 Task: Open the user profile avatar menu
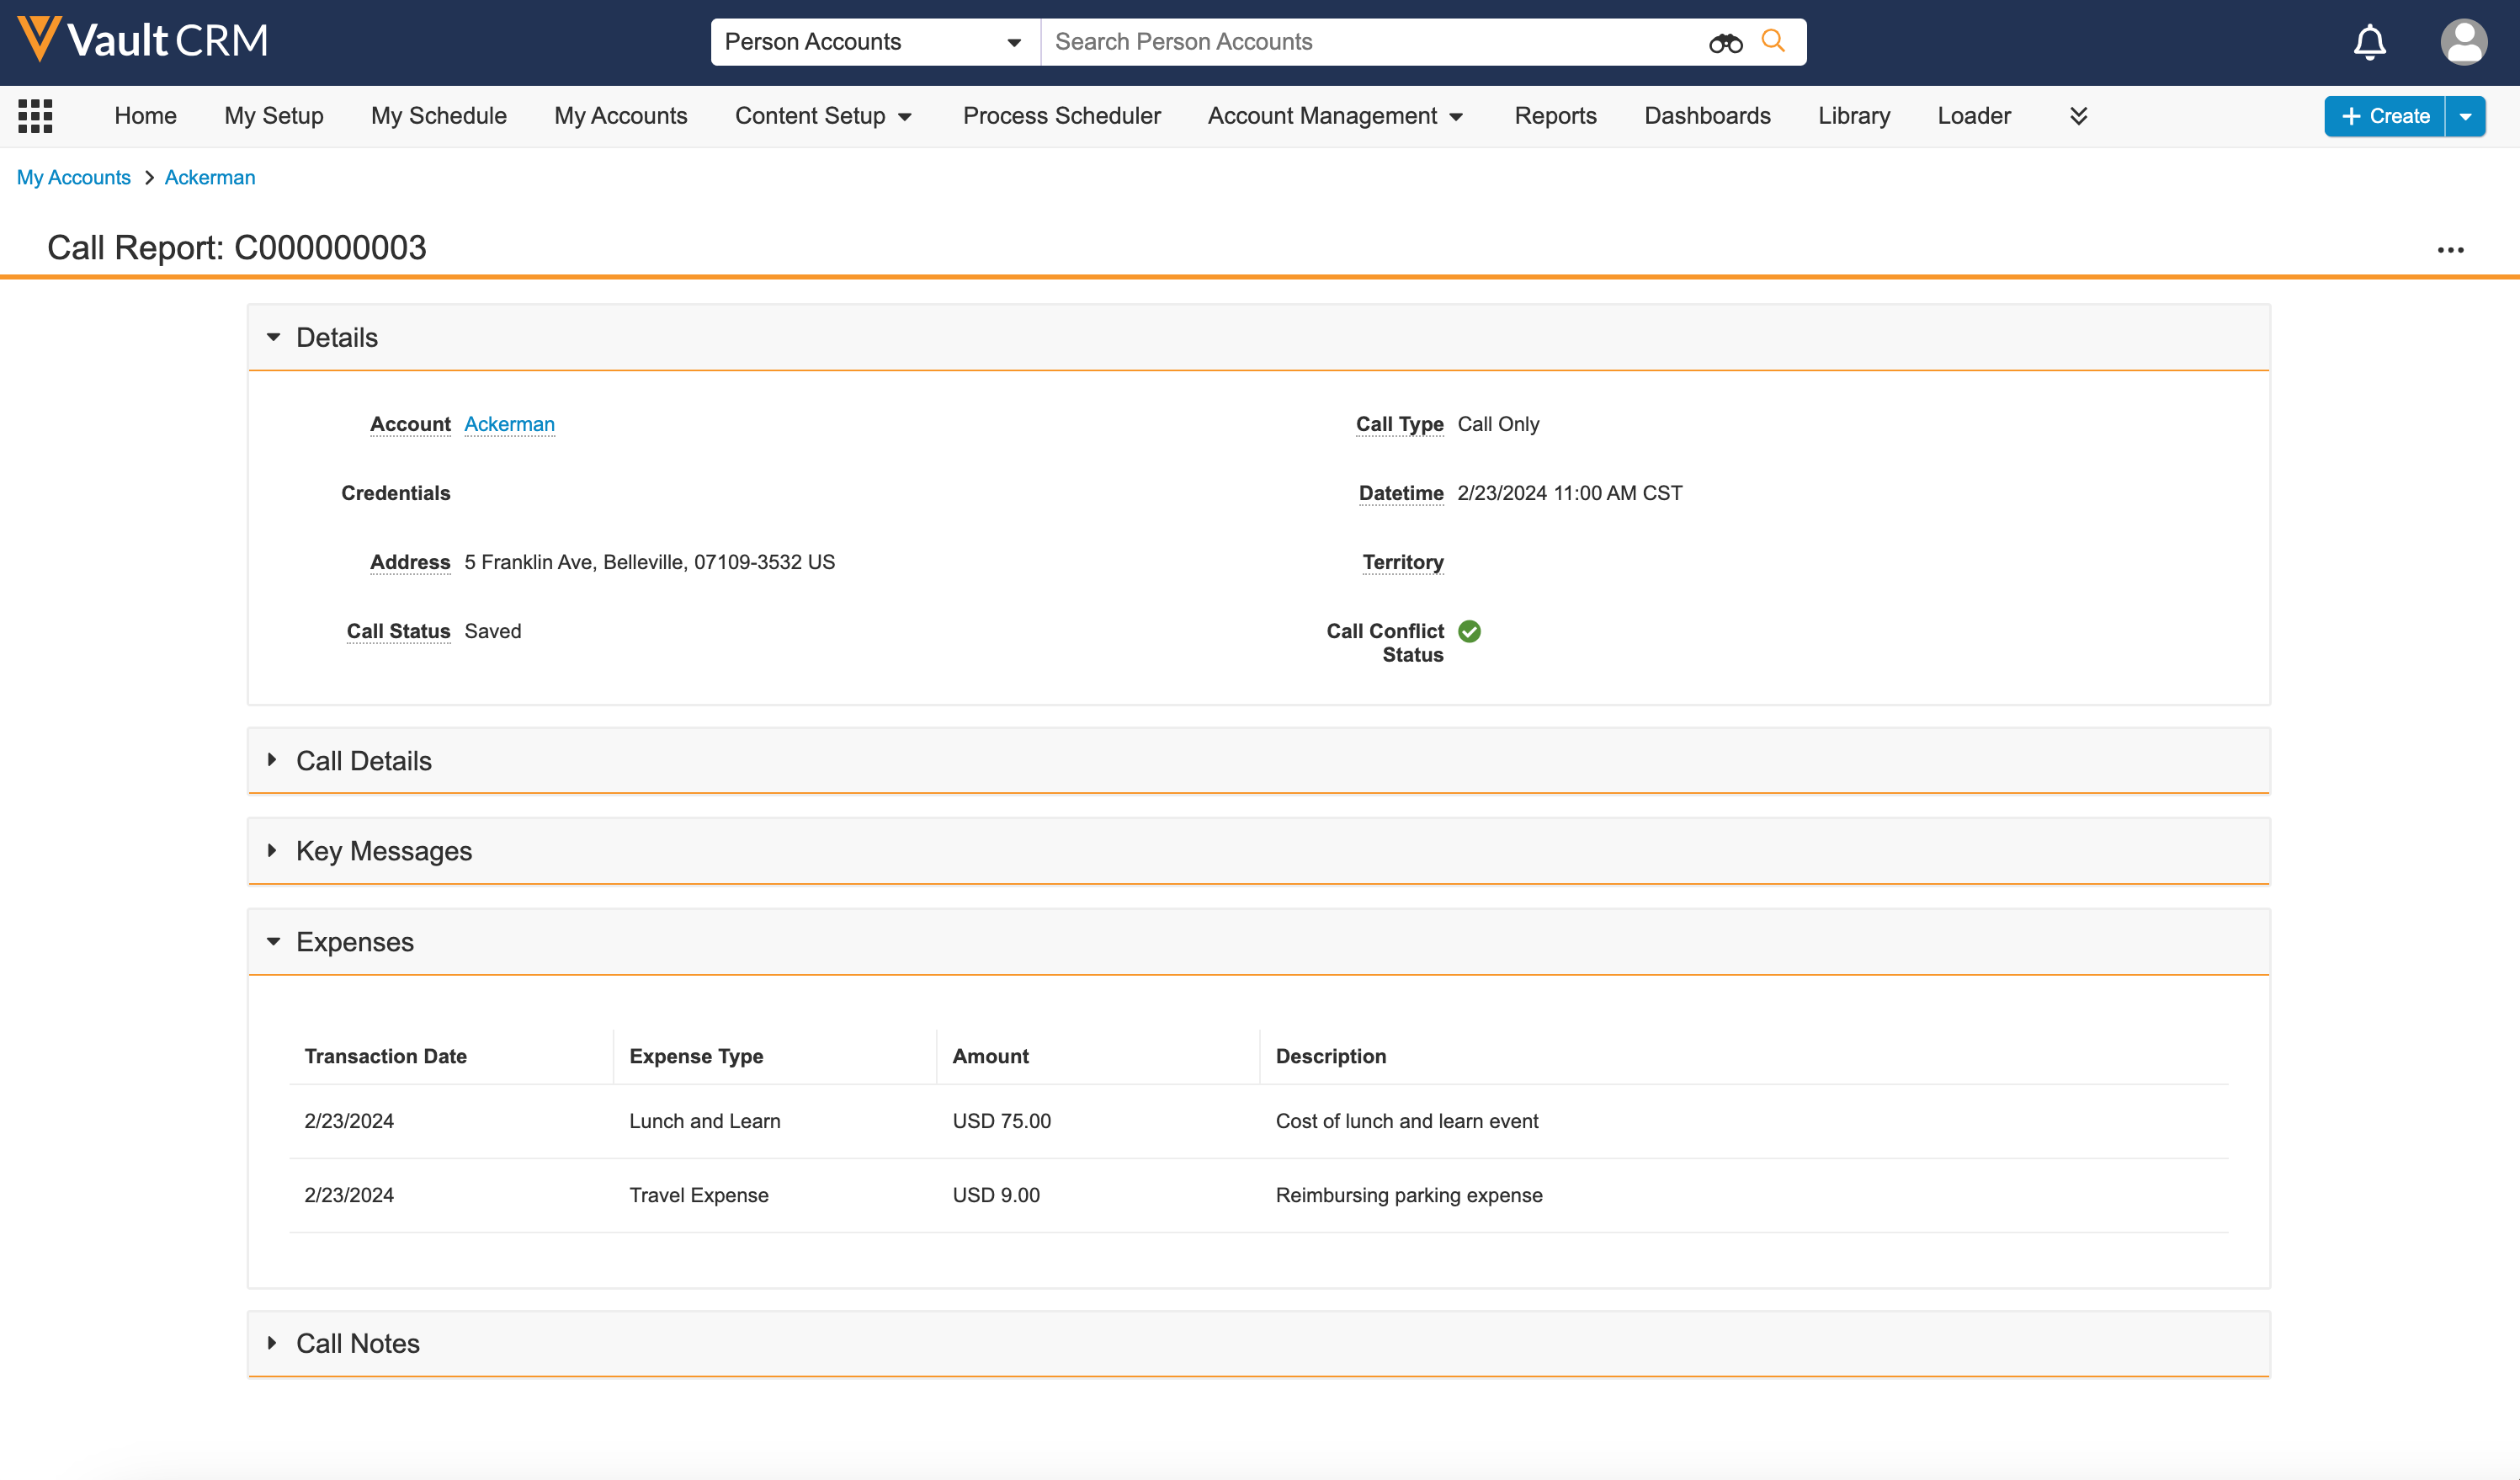(x=2463, y=42)
